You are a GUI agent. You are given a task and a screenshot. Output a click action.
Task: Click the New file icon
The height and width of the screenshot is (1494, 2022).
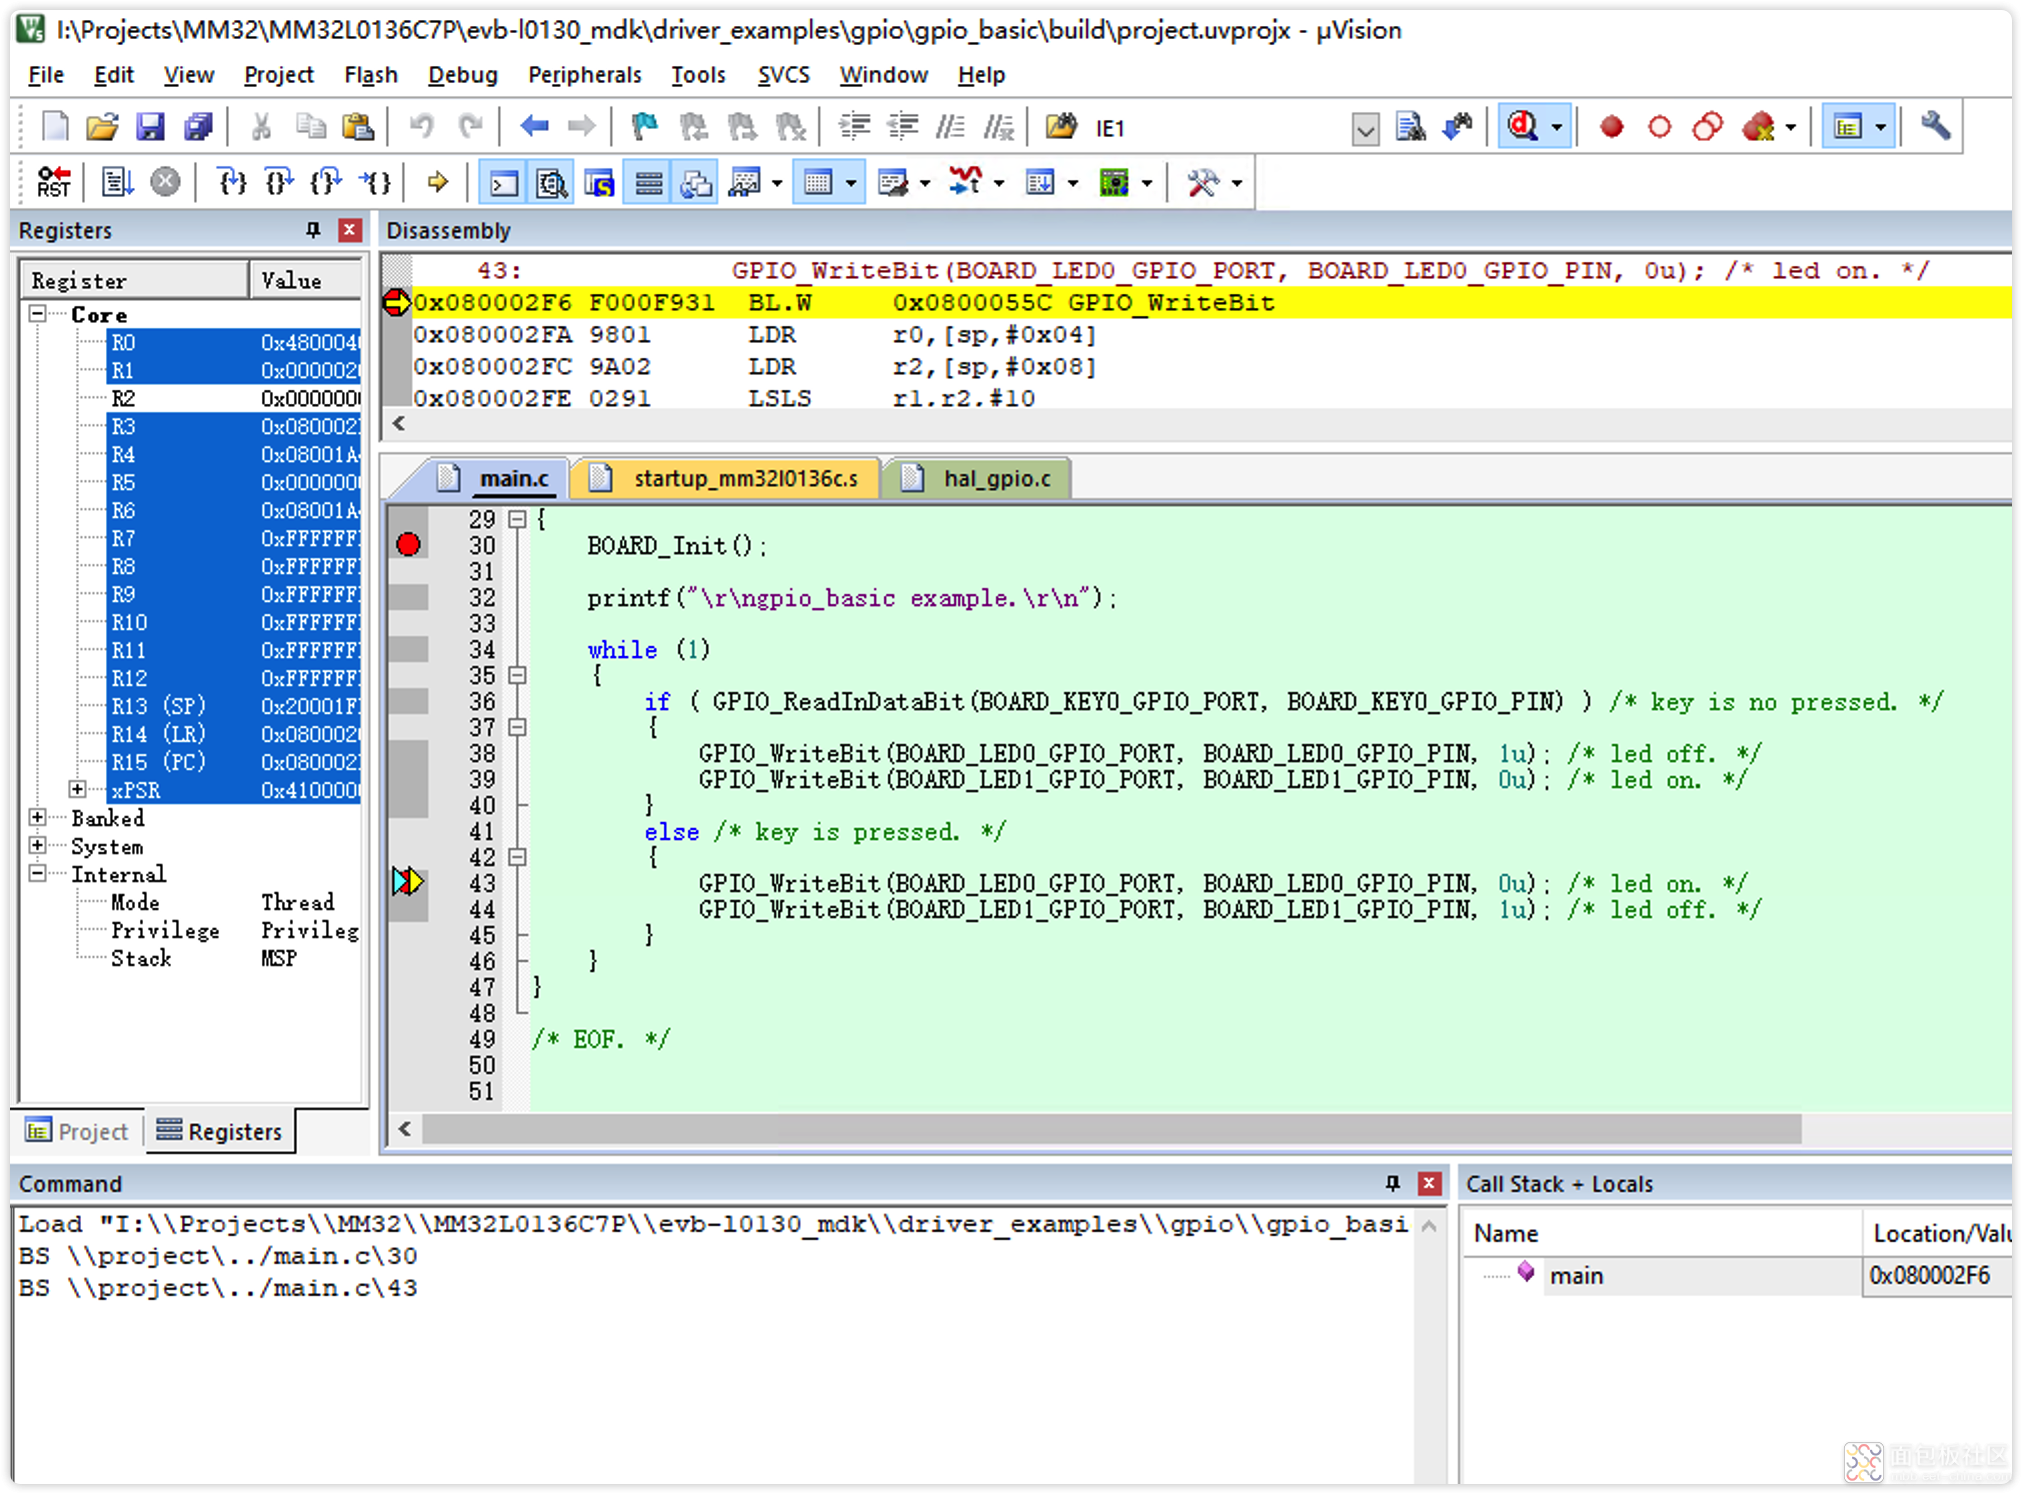pos(55,127)
